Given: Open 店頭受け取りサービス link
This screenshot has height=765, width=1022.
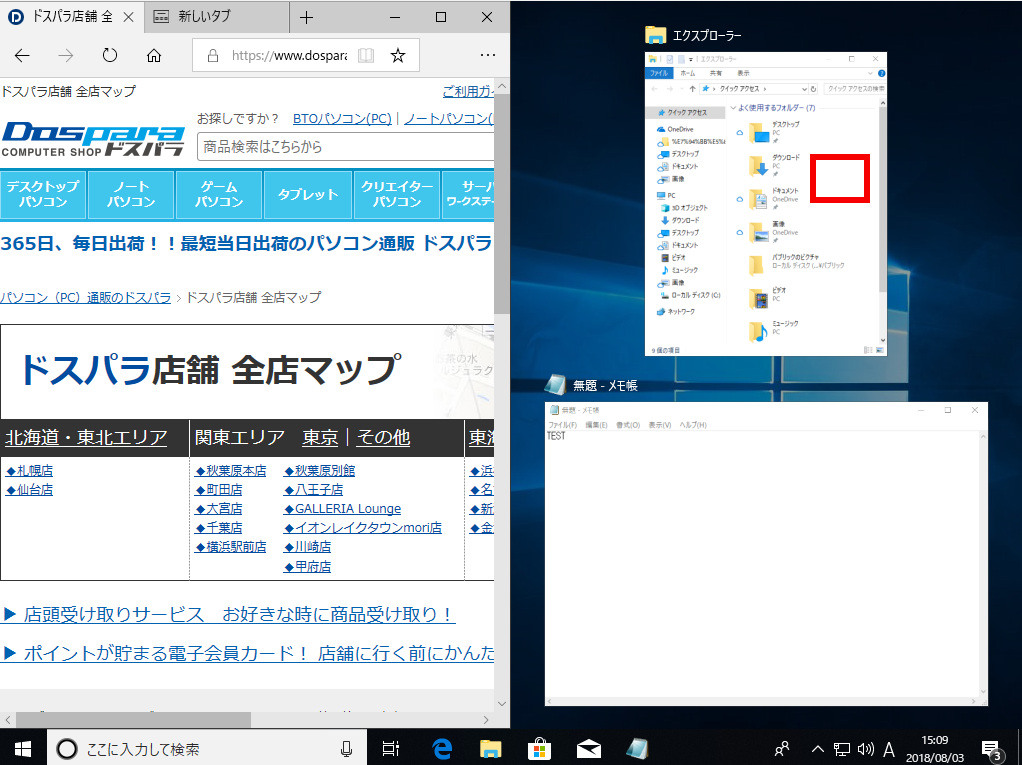Looking at the screenshot, I should click(229, 614).
